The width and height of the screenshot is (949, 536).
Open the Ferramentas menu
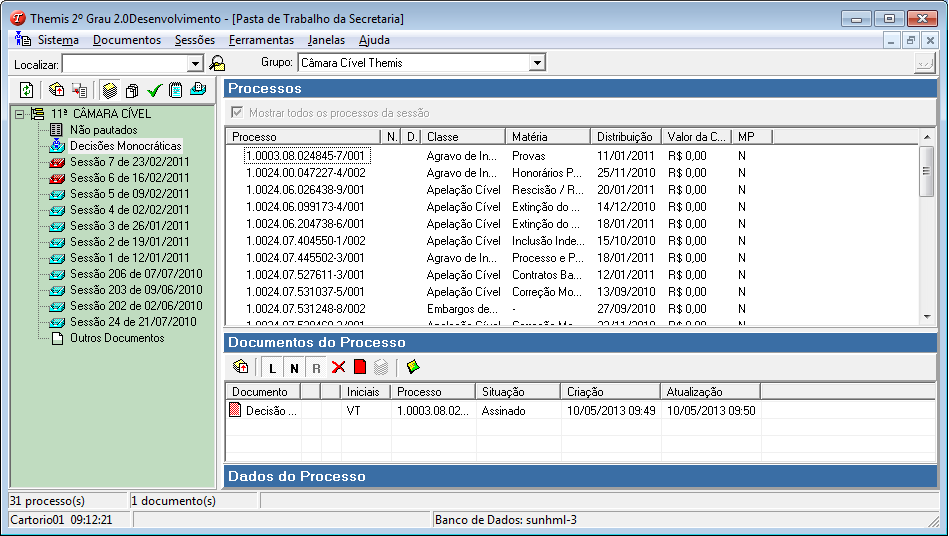coord(261,40)
